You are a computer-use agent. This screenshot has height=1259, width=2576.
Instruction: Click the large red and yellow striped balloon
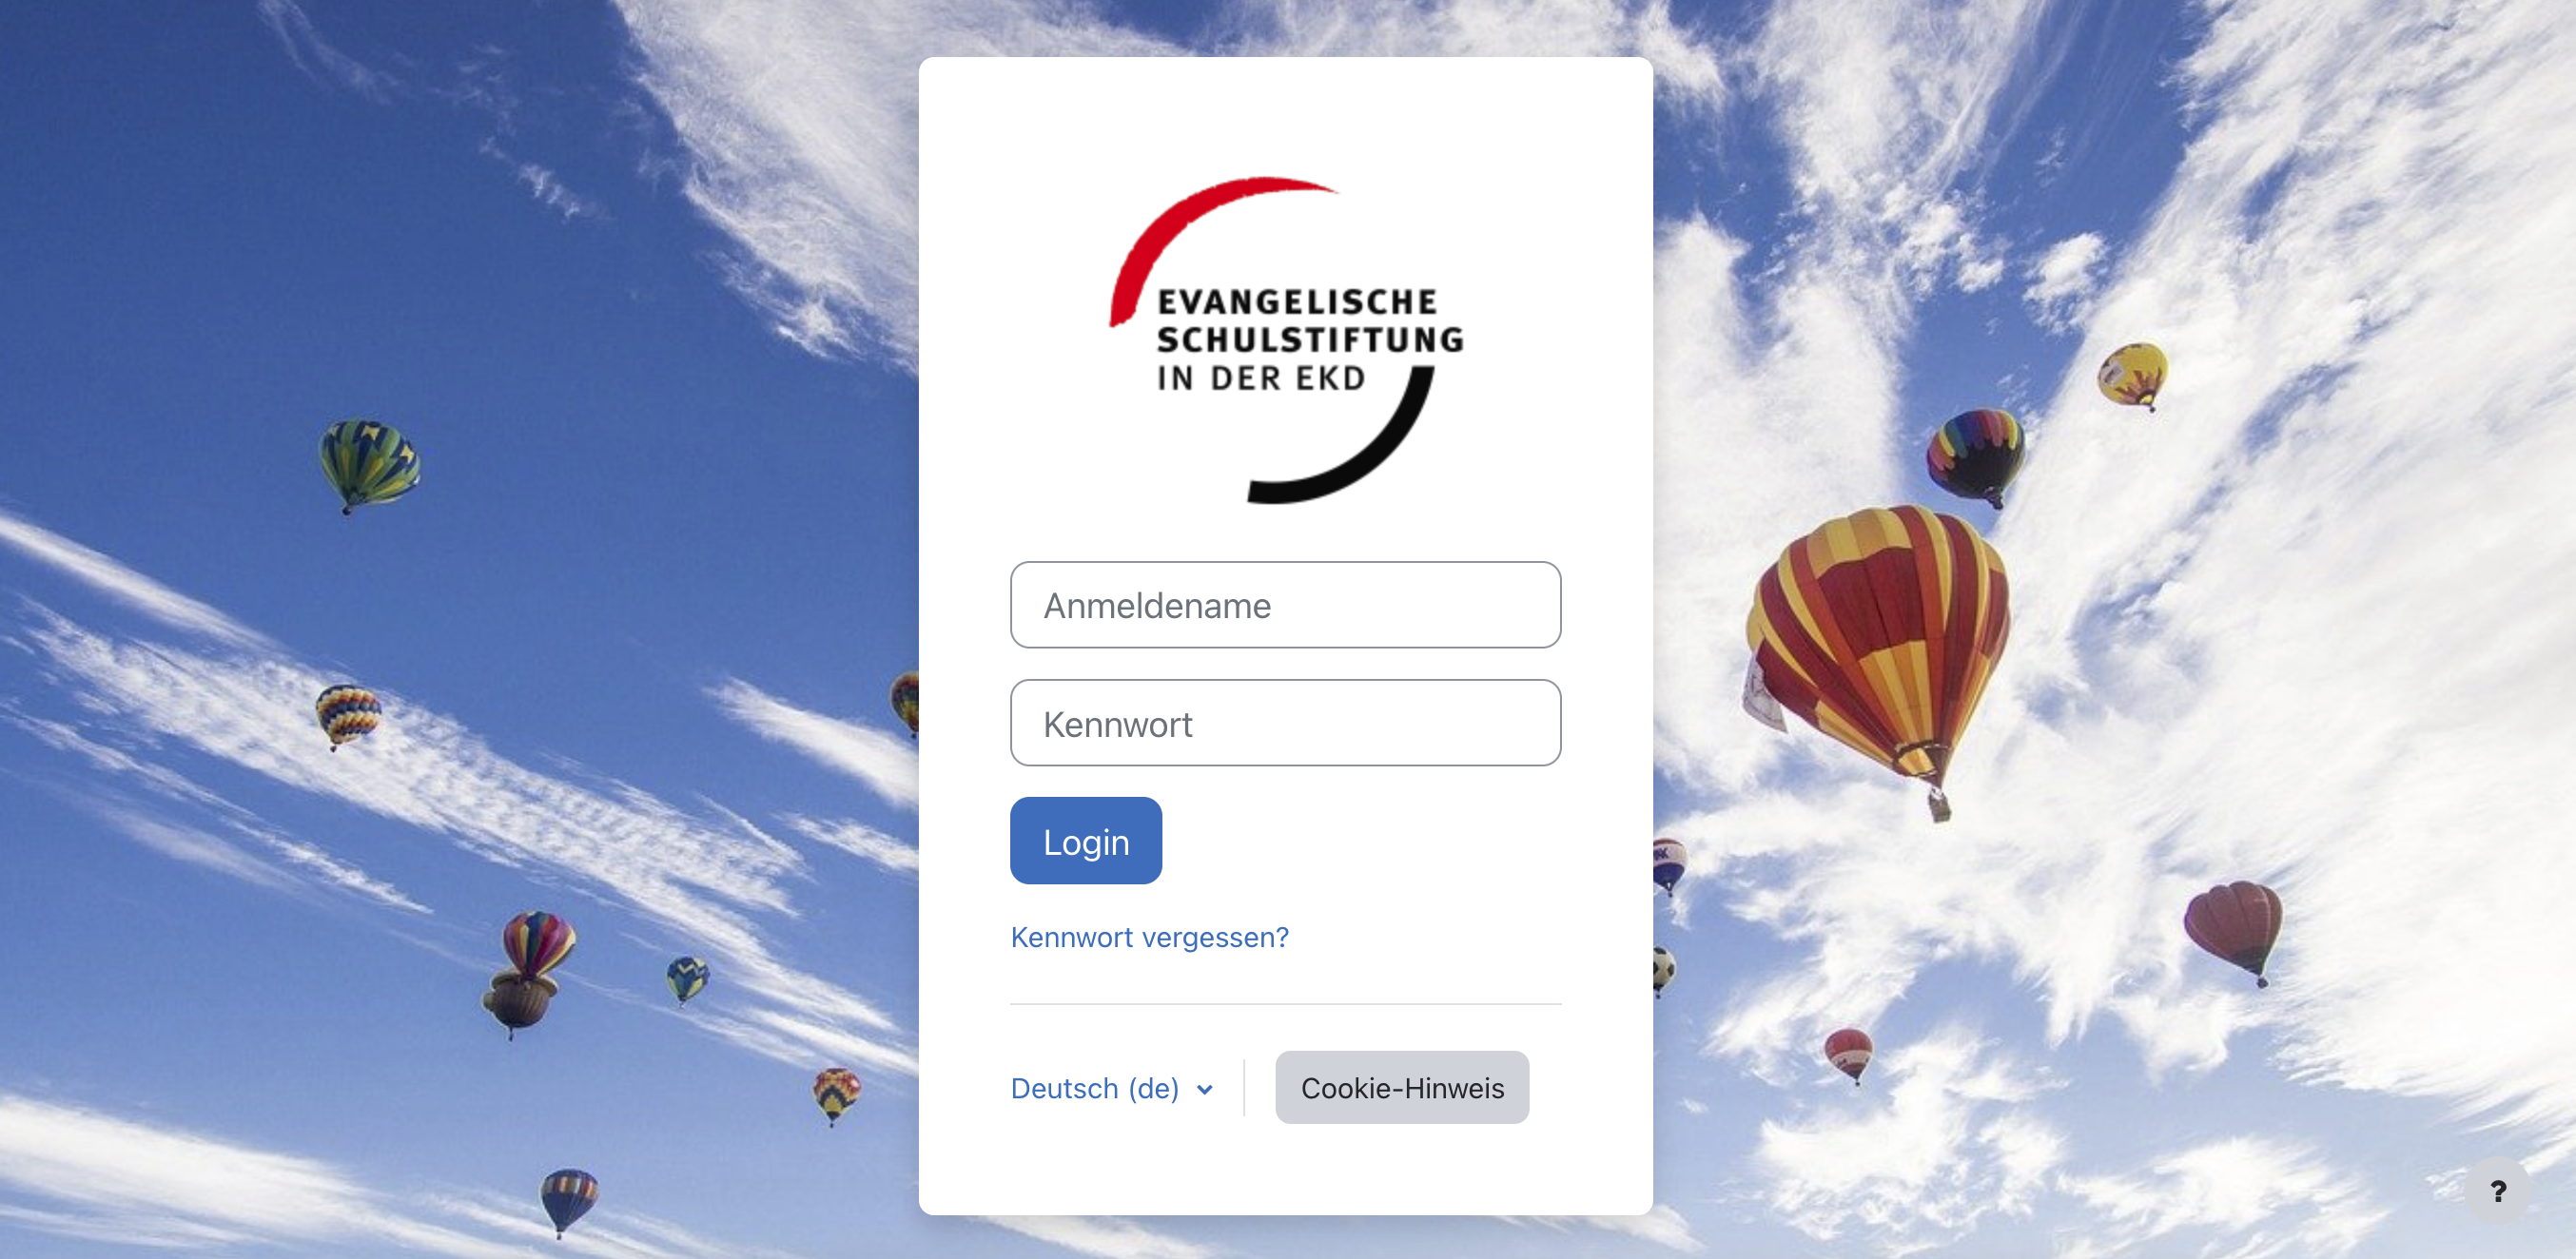pyautogui.click(x=1878, y=645)
